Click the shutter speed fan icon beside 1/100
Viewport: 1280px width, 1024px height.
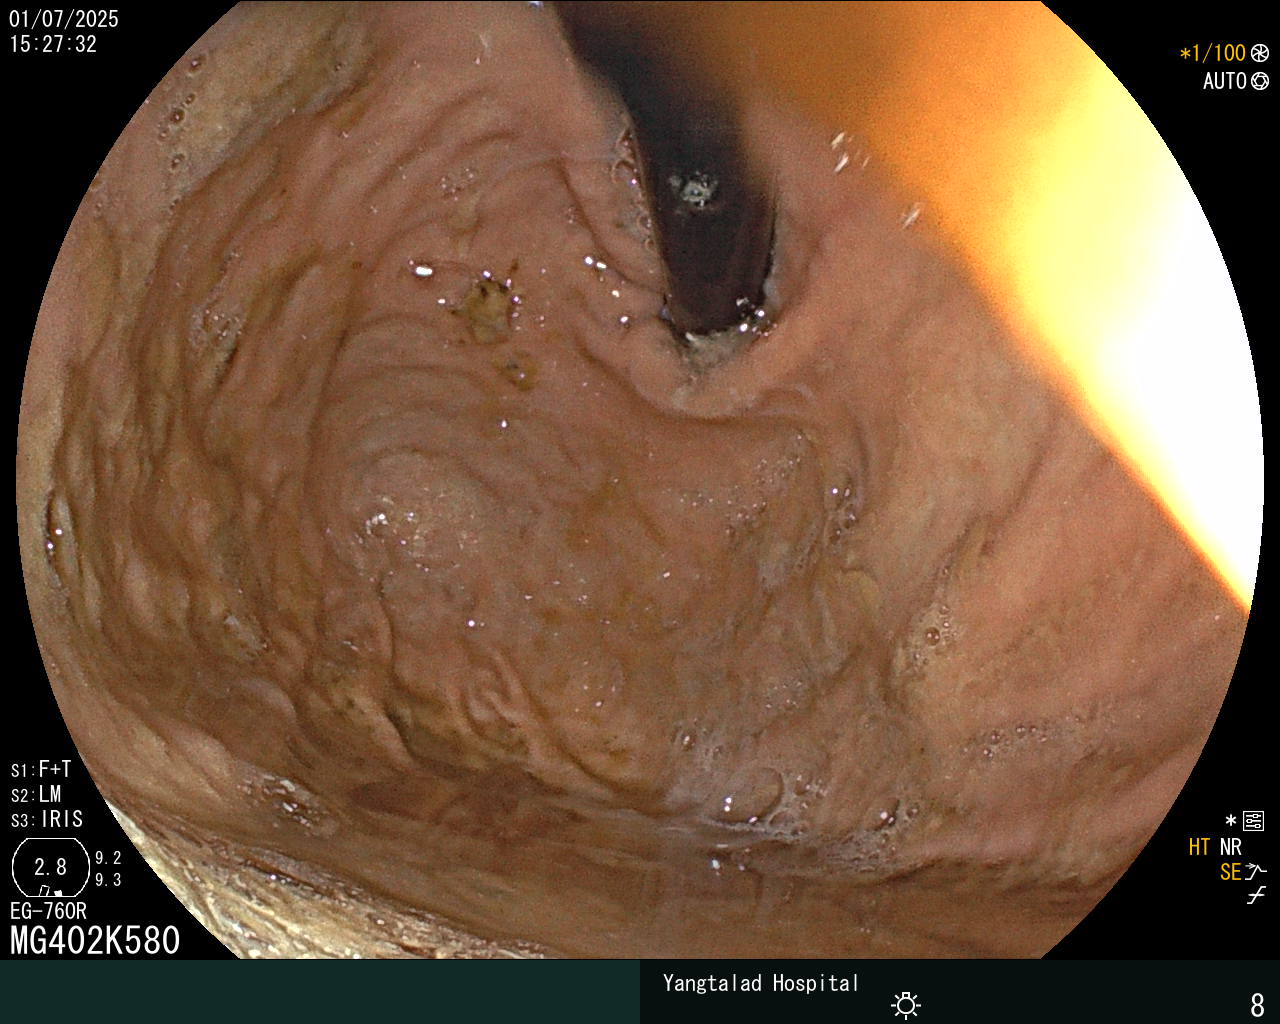click(1260, 53)
